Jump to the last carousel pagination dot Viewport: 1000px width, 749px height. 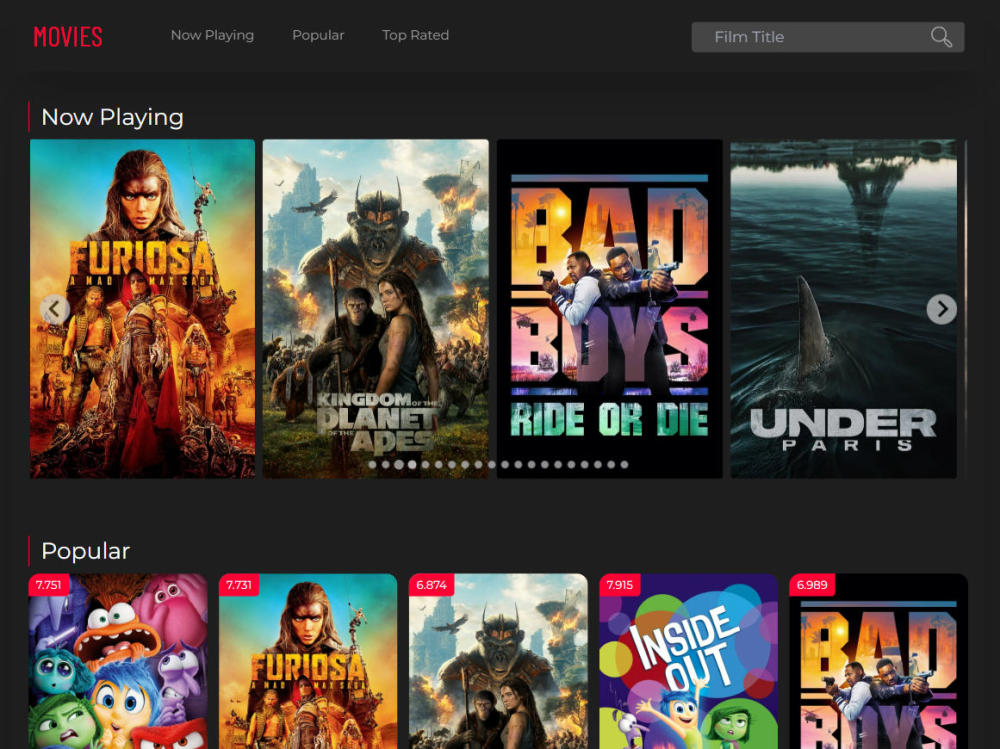624,464
